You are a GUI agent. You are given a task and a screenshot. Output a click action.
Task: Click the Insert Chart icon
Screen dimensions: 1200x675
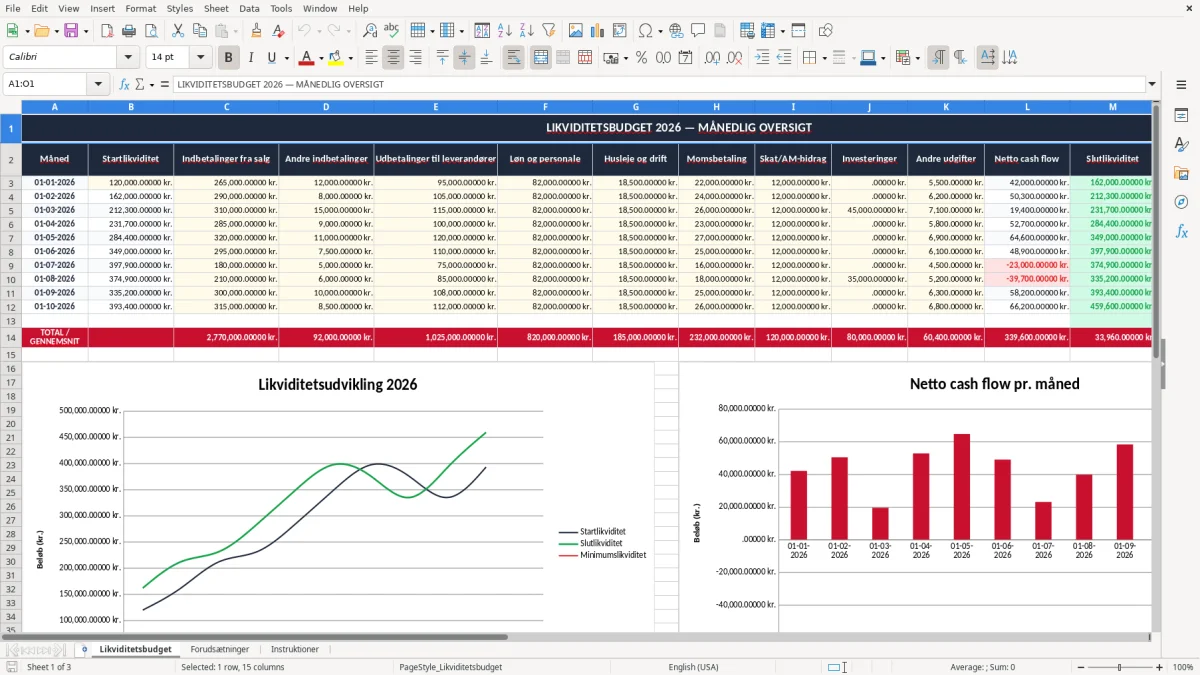click(x=598, y=31)
